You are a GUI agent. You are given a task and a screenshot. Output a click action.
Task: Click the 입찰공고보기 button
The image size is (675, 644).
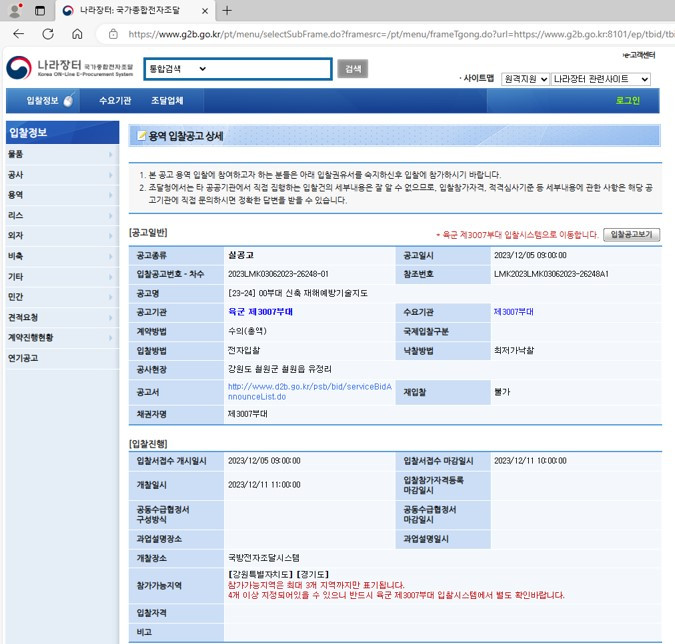coord(632,235)
